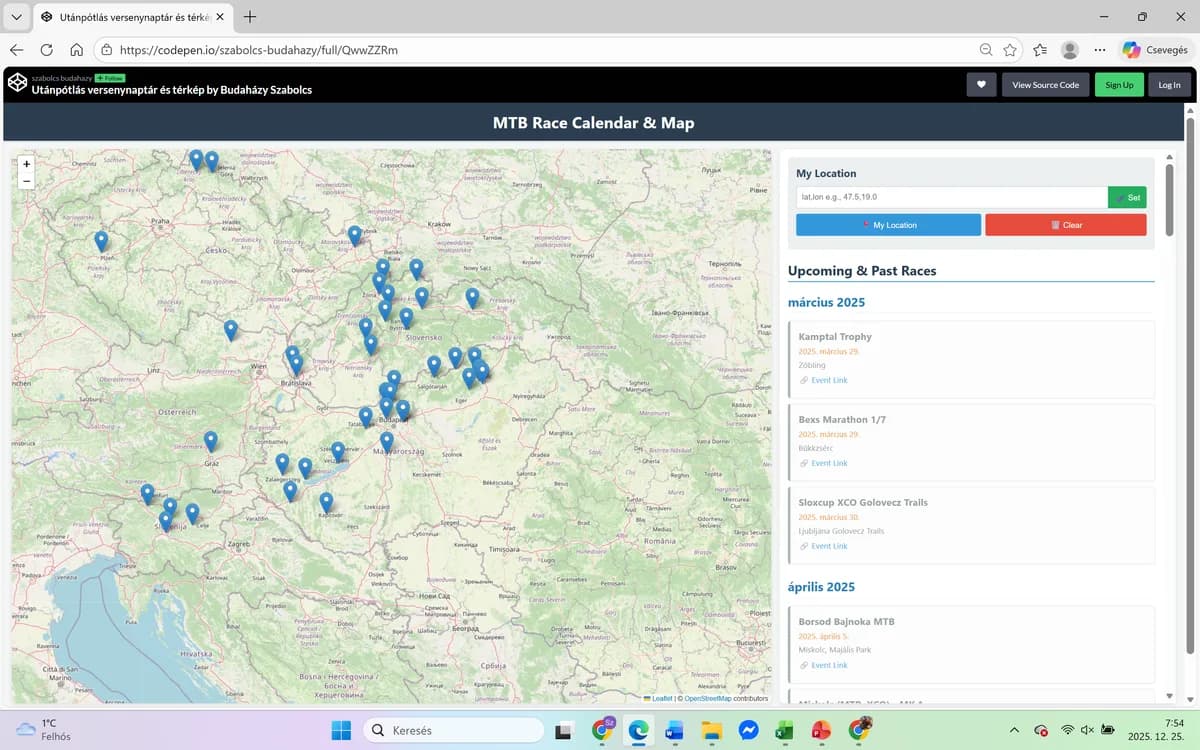Open the favorites list icon

tap(1040, 49)
